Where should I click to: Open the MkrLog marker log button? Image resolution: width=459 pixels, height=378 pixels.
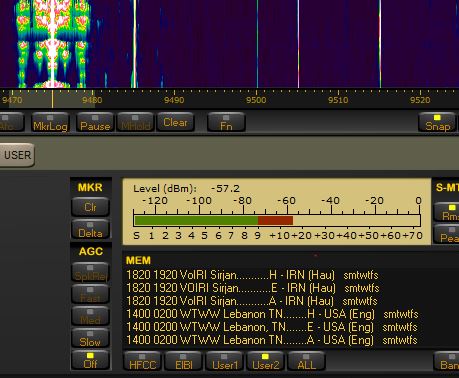tap(50, 122)
